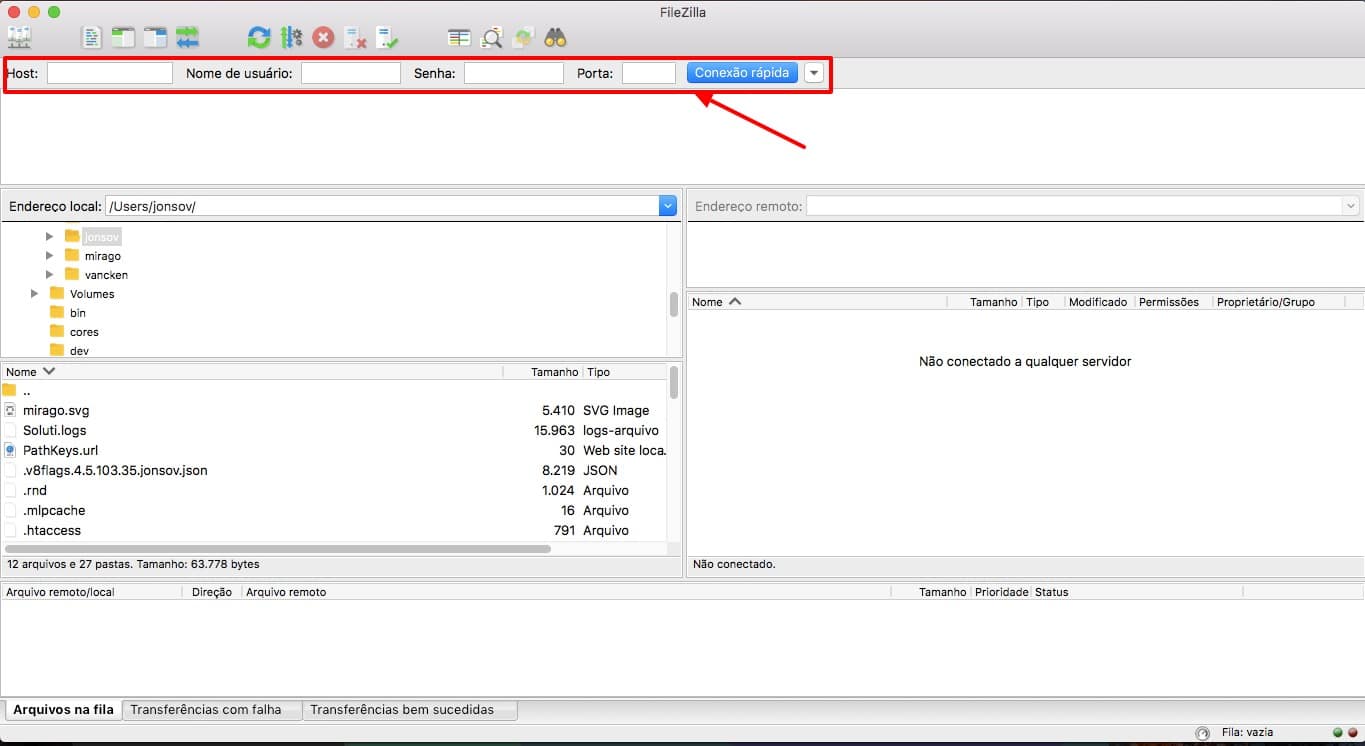The image size is (1365, 746).
Task: Sort local files by Nome column
Action: pyautogui.click(x=252, y=371)
